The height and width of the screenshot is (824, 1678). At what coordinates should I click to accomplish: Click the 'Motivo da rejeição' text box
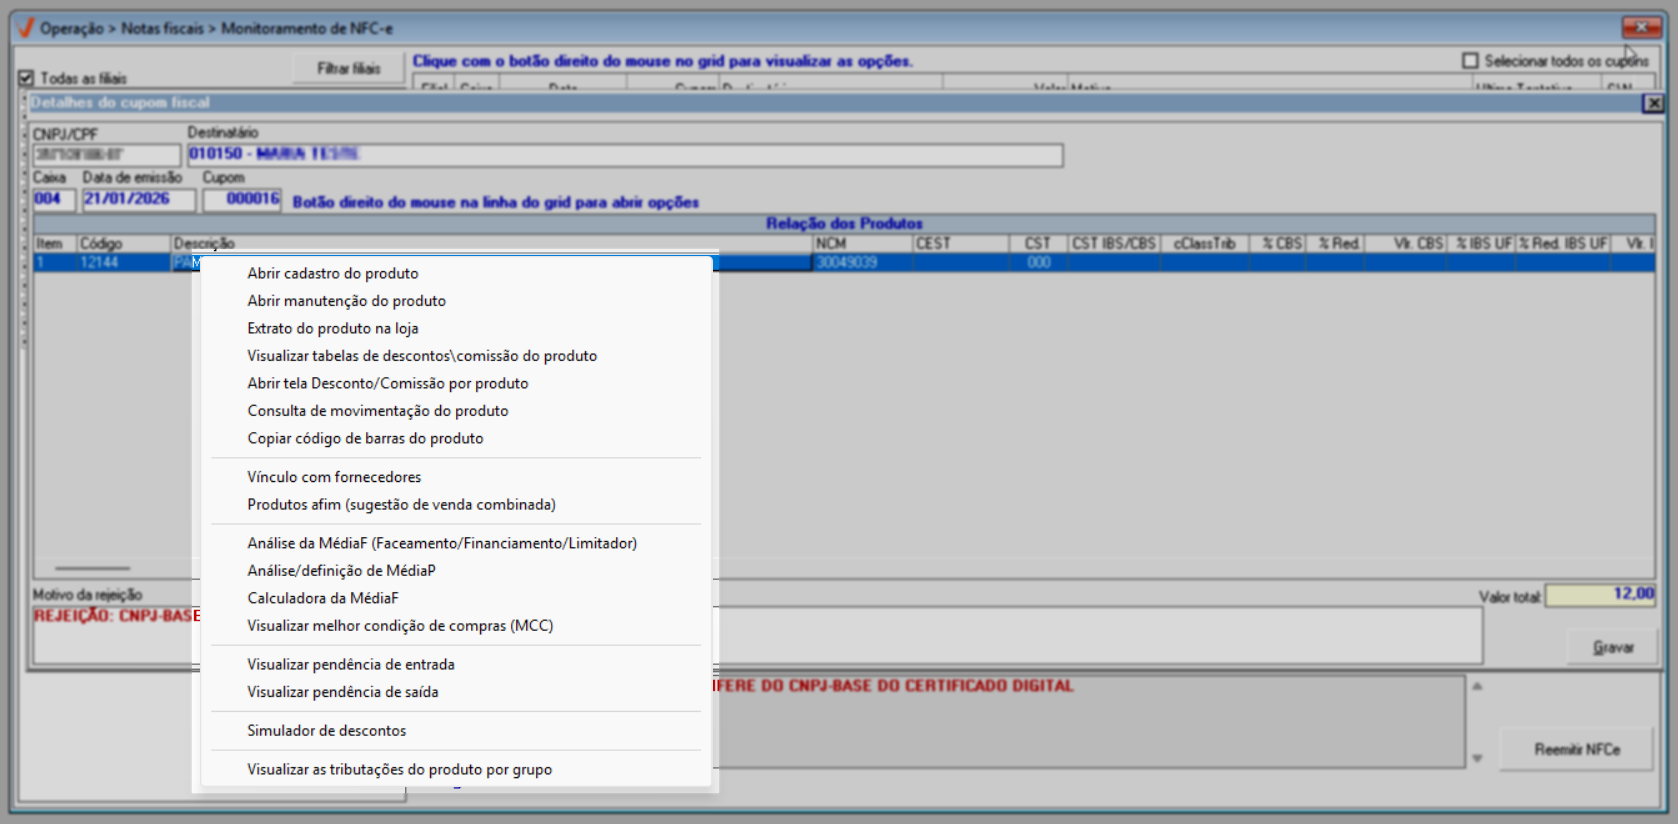757,635
